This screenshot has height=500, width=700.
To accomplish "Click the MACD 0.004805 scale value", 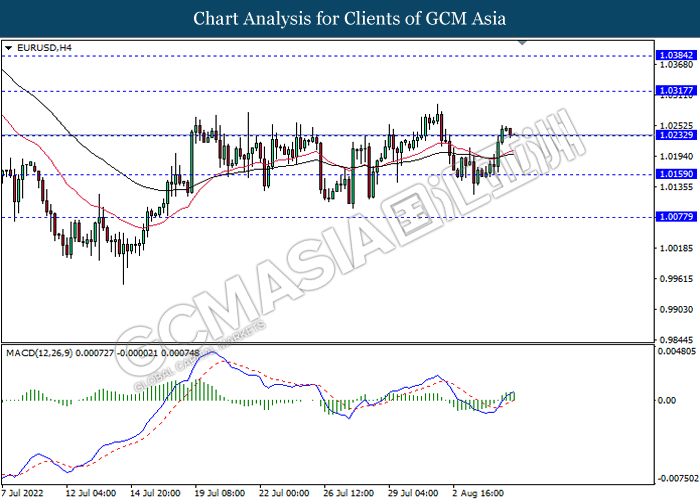I will coord(676,351).
